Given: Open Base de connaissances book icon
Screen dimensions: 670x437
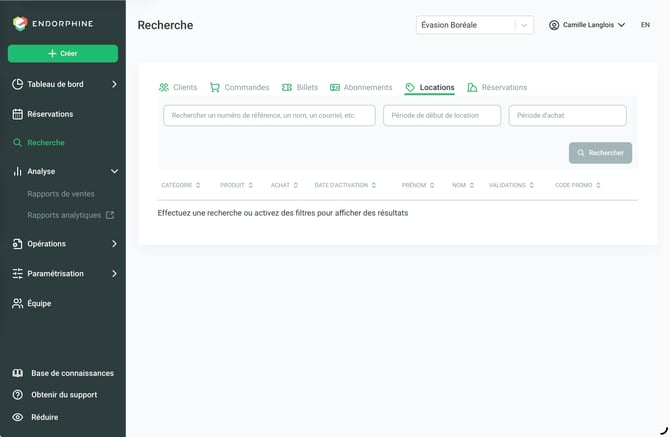Looking at the screenshot, I should 18,373.
